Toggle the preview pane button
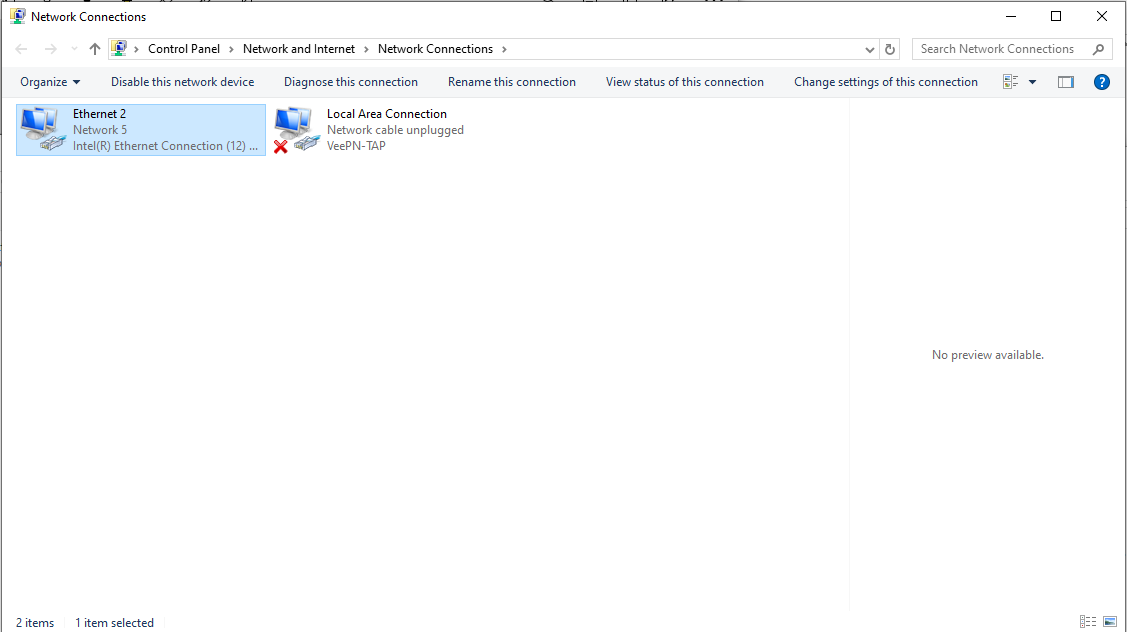1127x632 pixels. pyautogui.click(x=1065, y=82)
